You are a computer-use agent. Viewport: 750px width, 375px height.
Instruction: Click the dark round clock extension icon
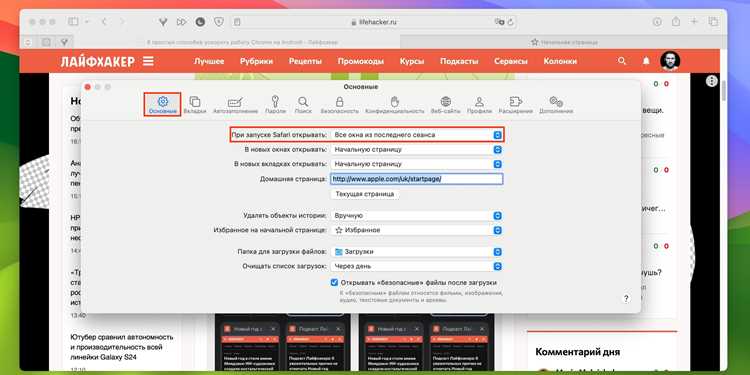click(x=200, y=22)
